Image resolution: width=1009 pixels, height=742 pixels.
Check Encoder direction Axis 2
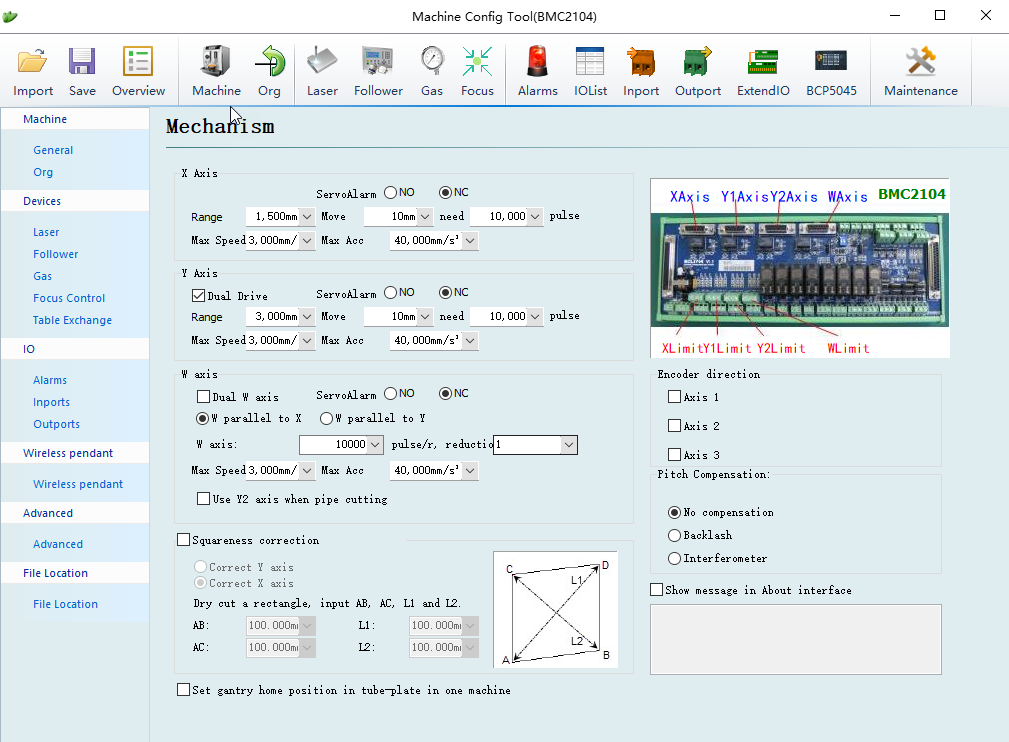(674, 425)
